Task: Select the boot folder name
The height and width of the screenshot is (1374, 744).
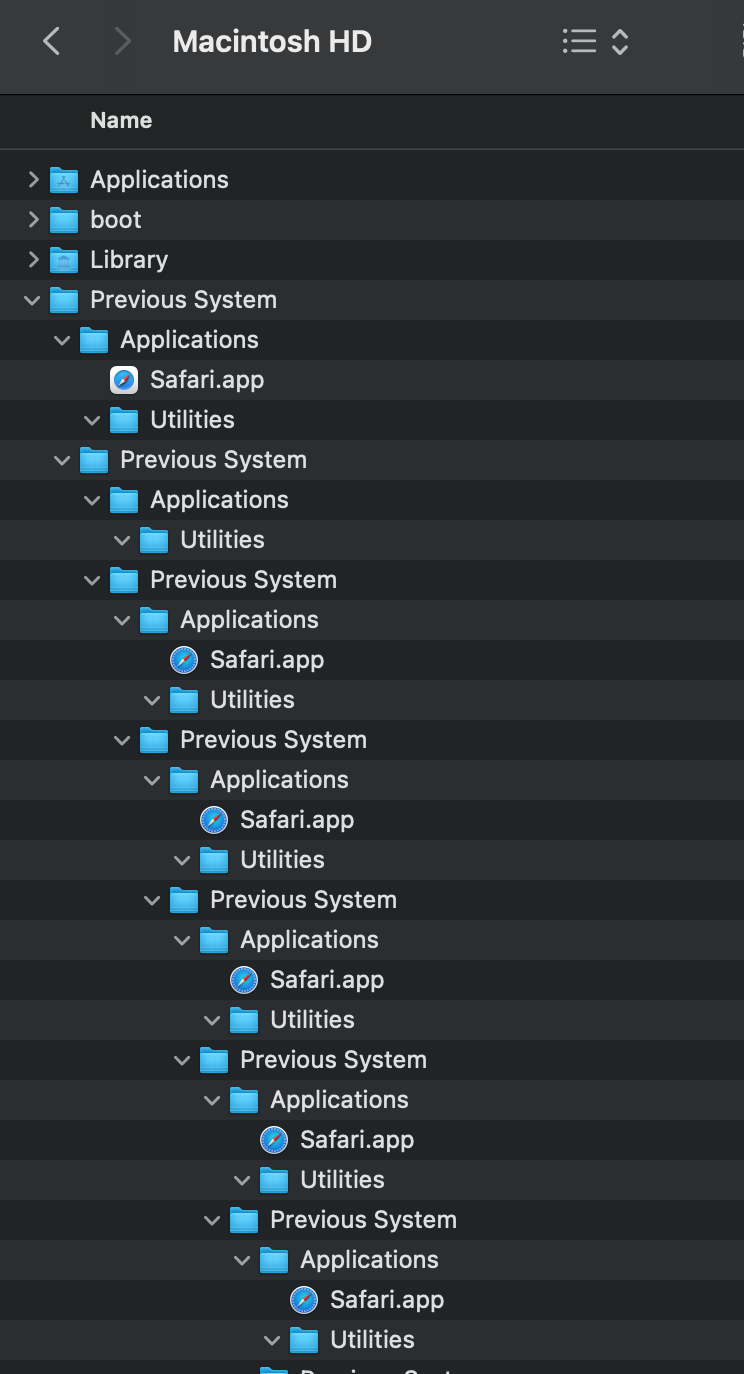Action: 116,220
